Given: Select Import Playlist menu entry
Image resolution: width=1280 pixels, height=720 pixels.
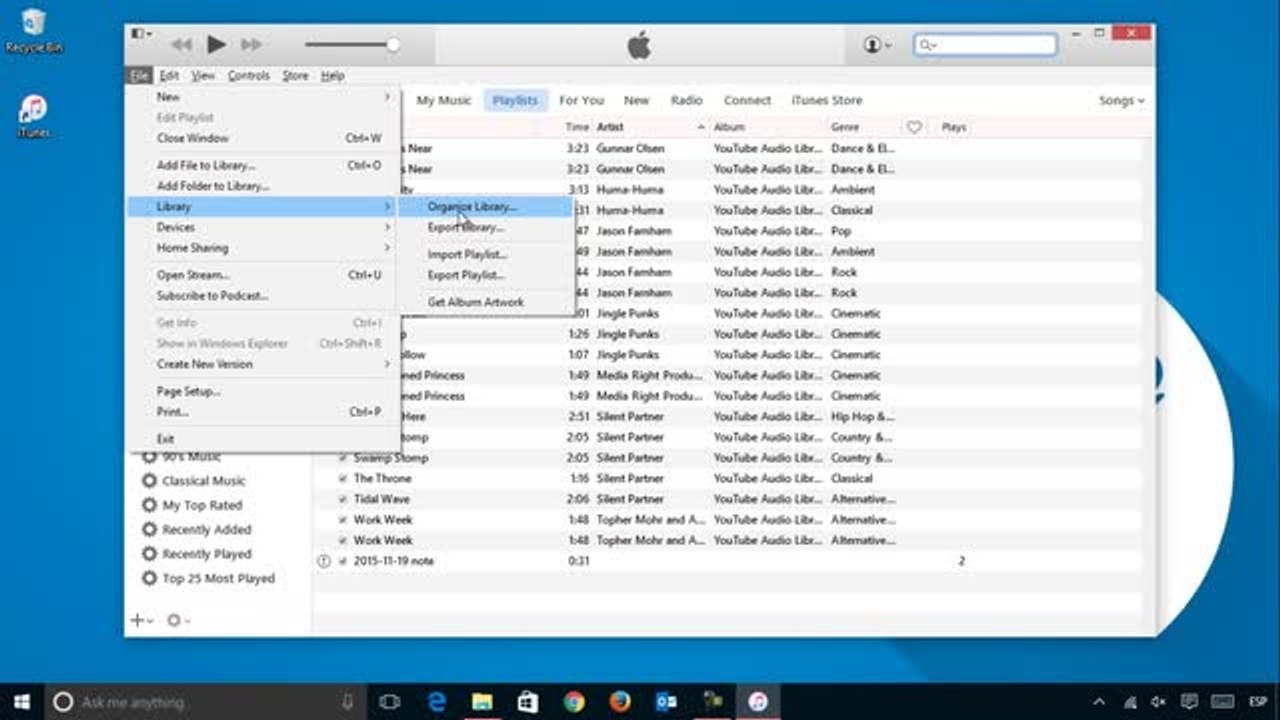Looking at the screenshot, I should click(485, 254).
